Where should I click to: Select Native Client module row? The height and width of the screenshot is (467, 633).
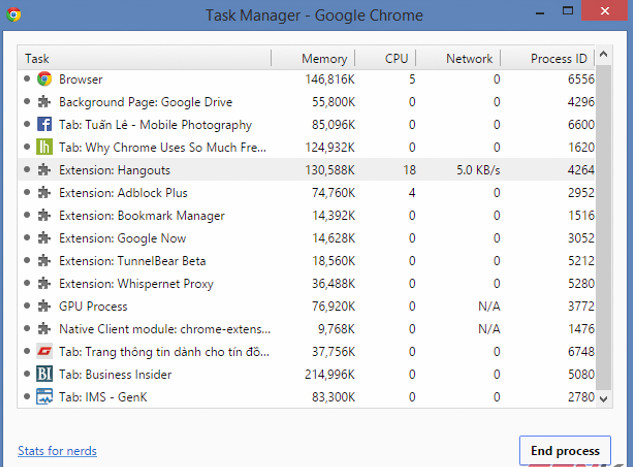[x=307, y=329]
